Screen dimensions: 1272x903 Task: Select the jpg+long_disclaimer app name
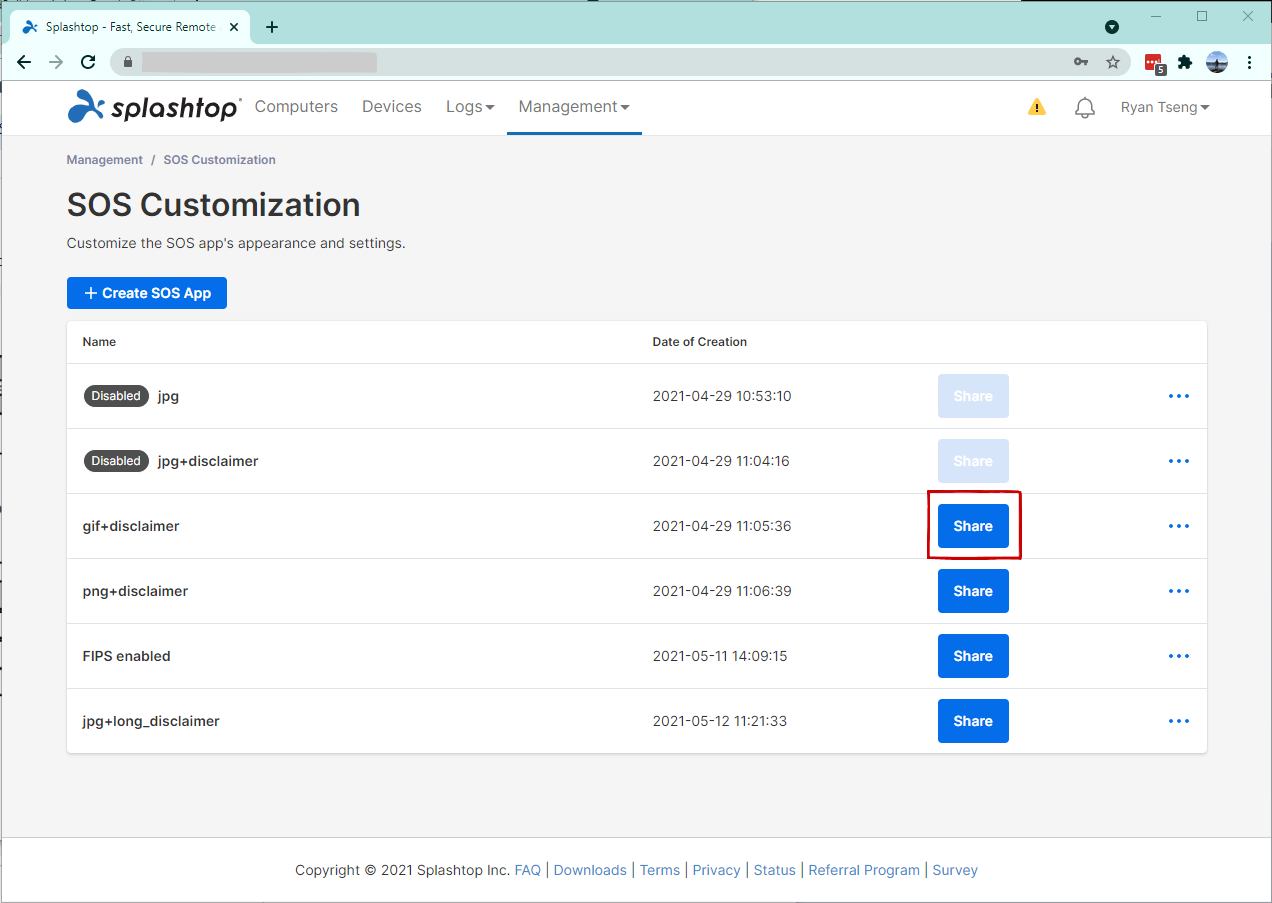click(x=151, y=721)
